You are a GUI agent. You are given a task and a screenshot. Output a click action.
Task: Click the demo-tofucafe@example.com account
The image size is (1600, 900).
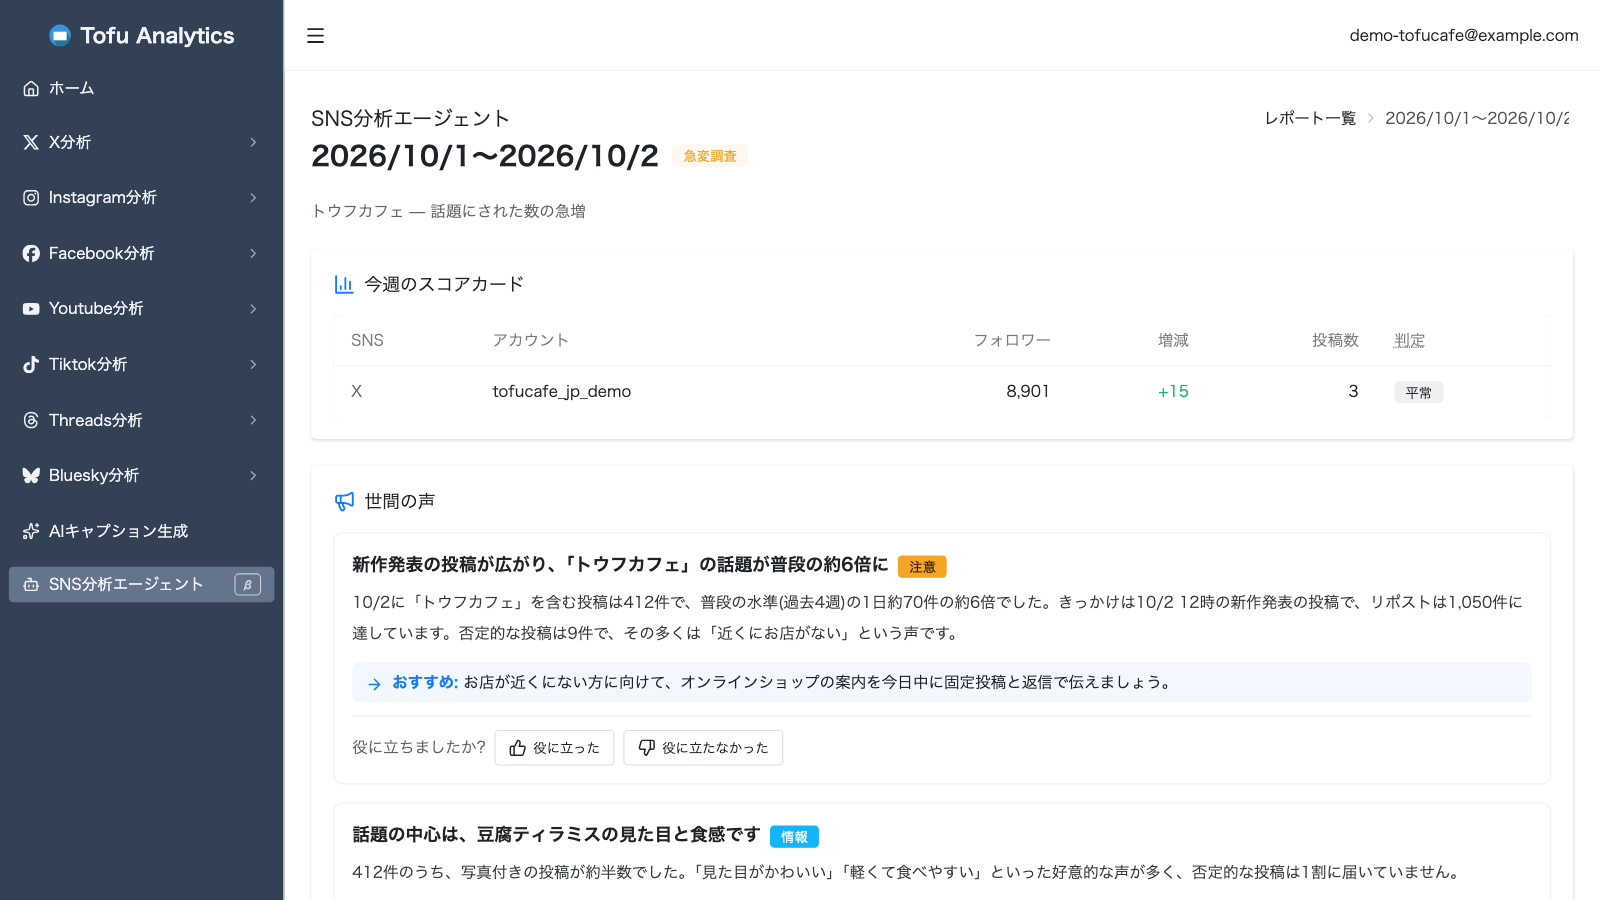point(1464,35)
